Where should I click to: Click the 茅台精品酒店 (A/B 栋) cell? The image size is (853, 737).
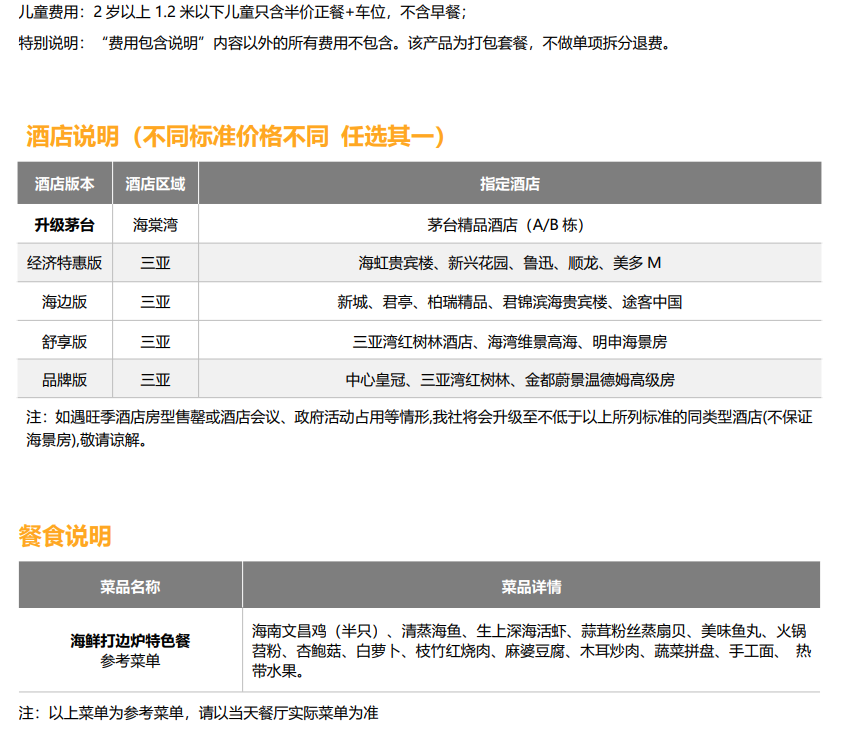tap(509, 224)
